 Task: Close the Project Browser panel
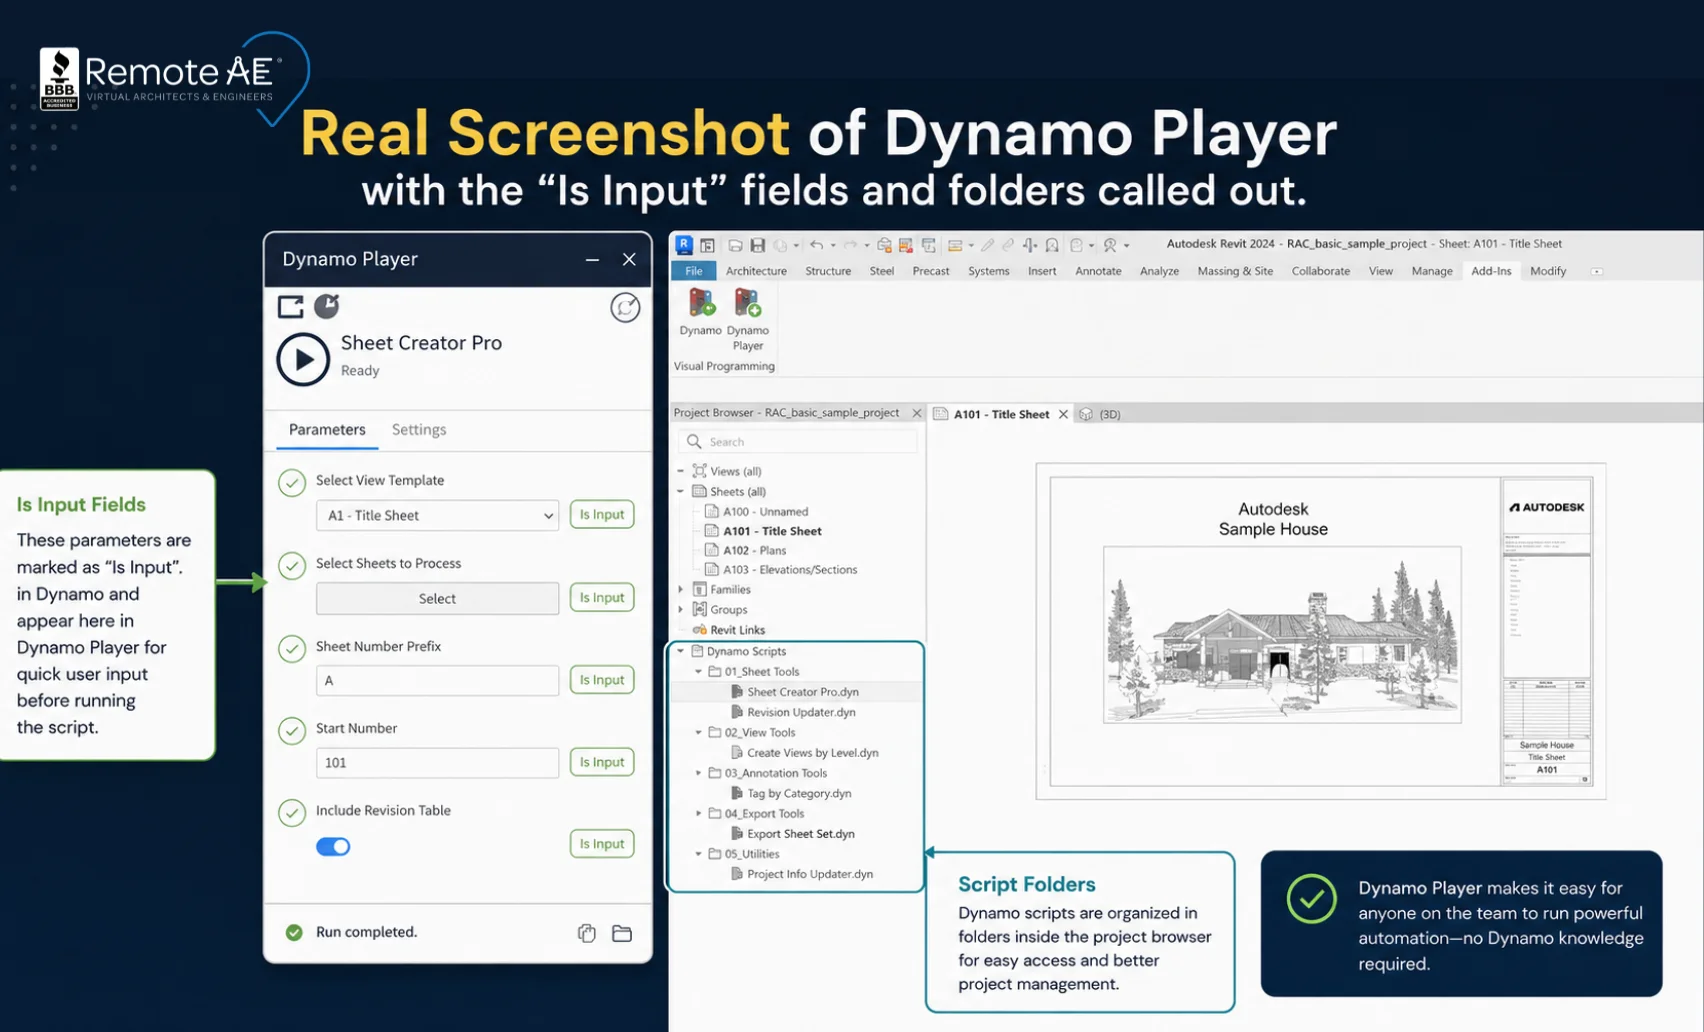click(x=917, y=413)
